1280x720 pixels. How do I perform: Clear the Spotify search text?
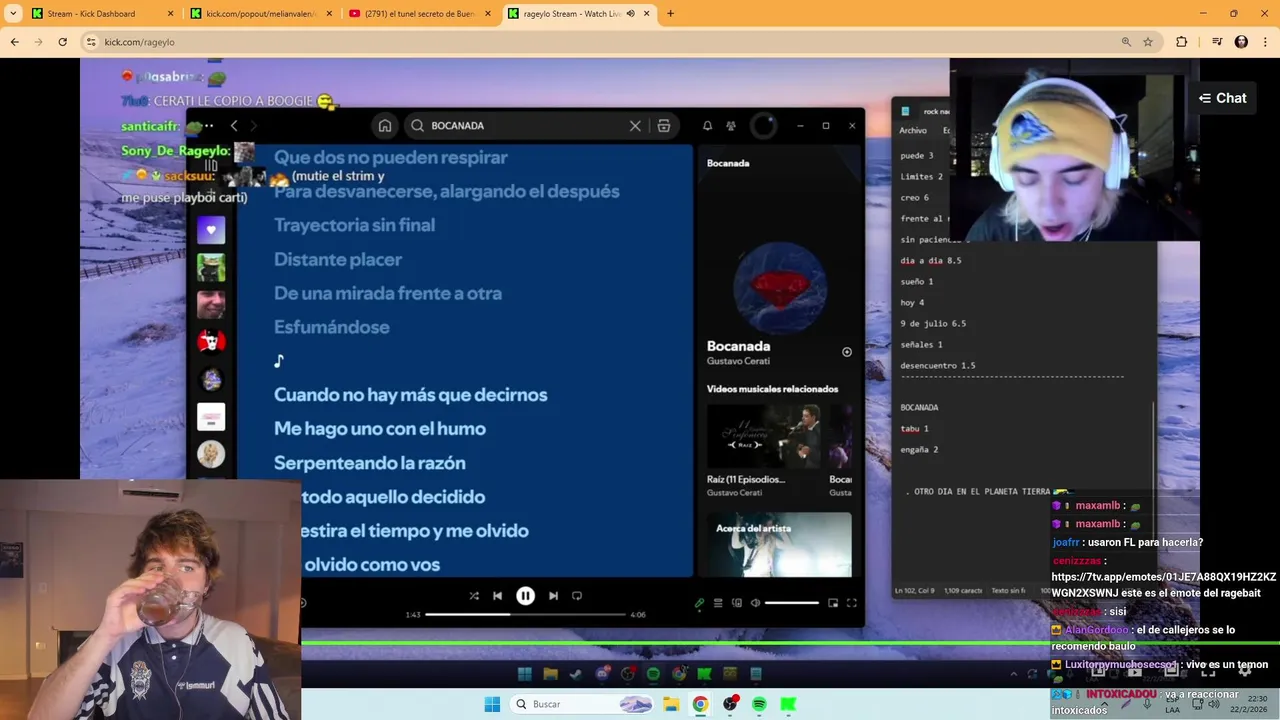[x=635, y=125]
